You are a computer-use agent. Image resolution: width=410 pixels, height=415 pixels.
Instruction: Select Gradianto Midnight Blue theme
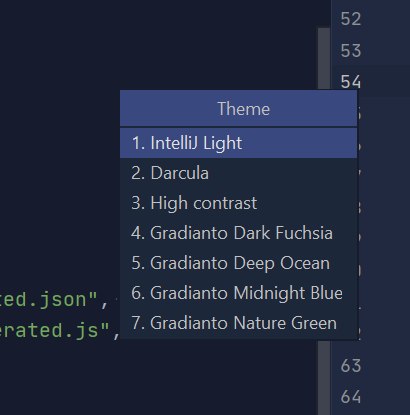238,293
